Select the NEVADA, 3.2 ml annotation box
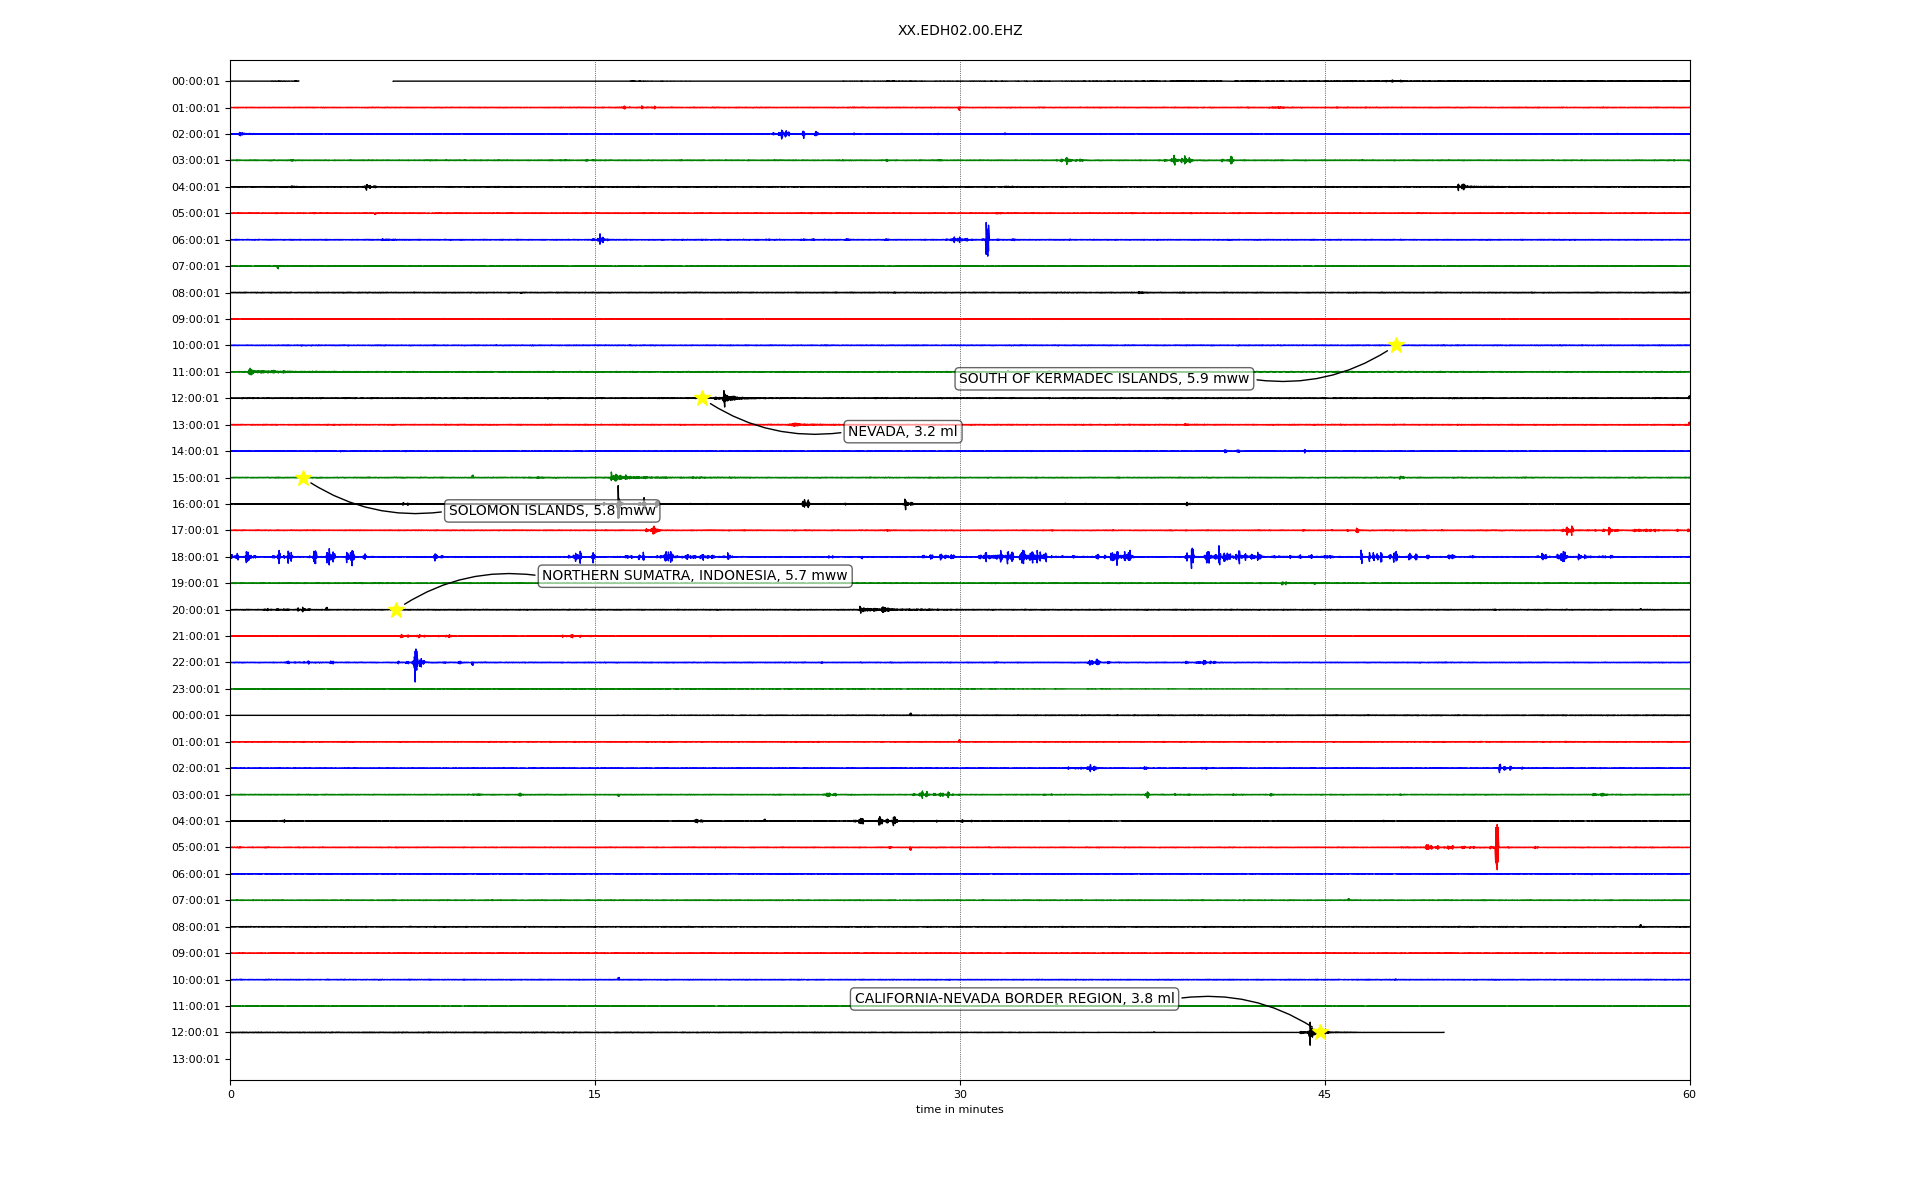1920x1200 pixels. point(902,432)
